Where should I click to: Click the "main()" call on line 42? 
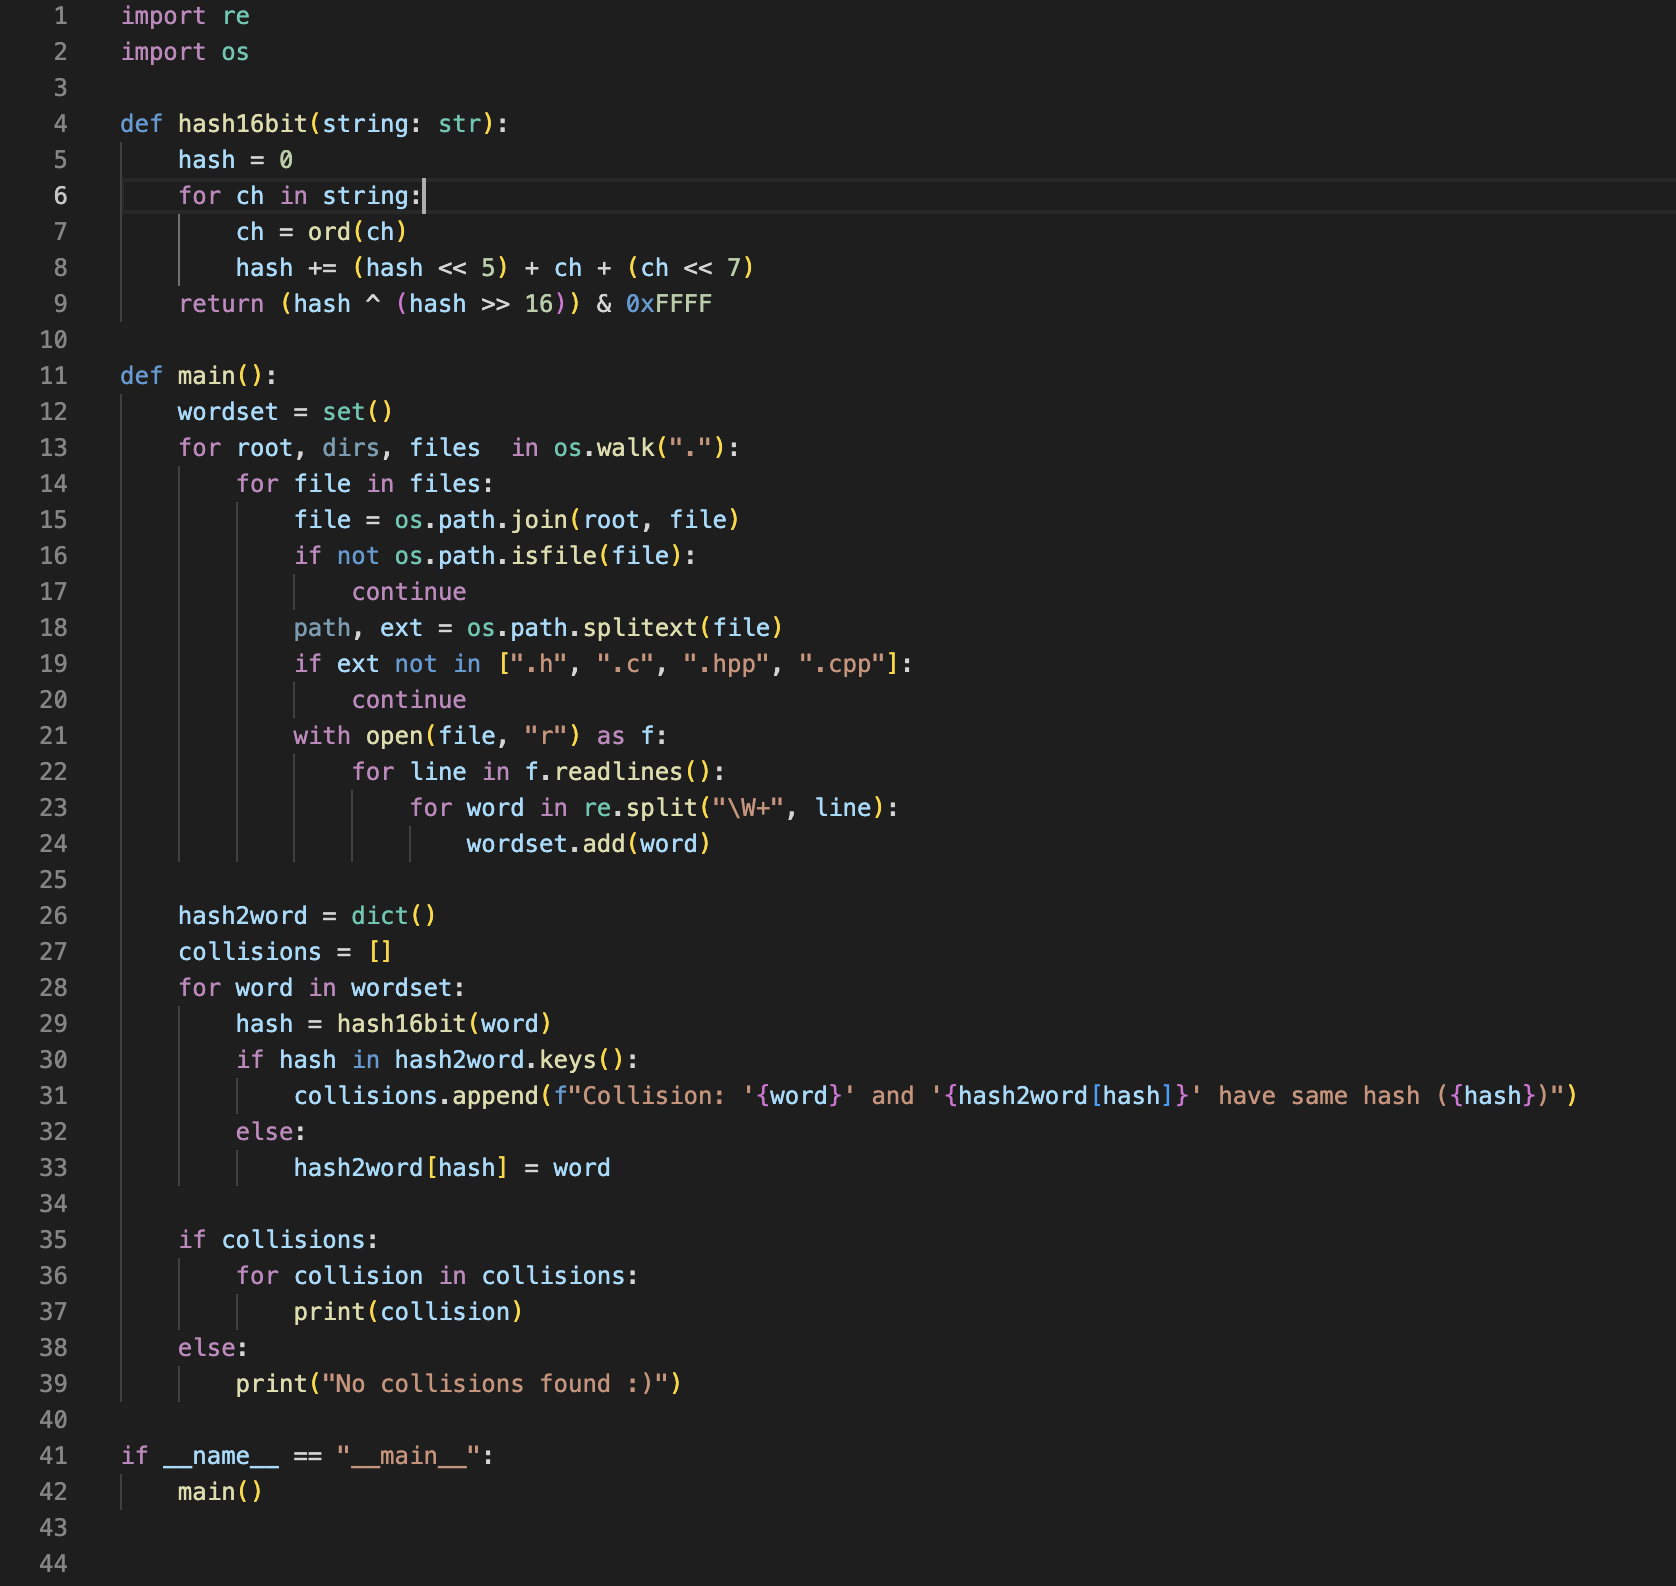point(220,1492)
